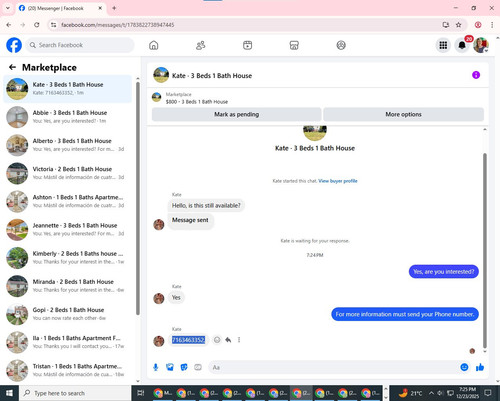The height and width of the screenshot is (401, 500).
Task: Open more options for the 7163463352 message
Action: [239, 340]
